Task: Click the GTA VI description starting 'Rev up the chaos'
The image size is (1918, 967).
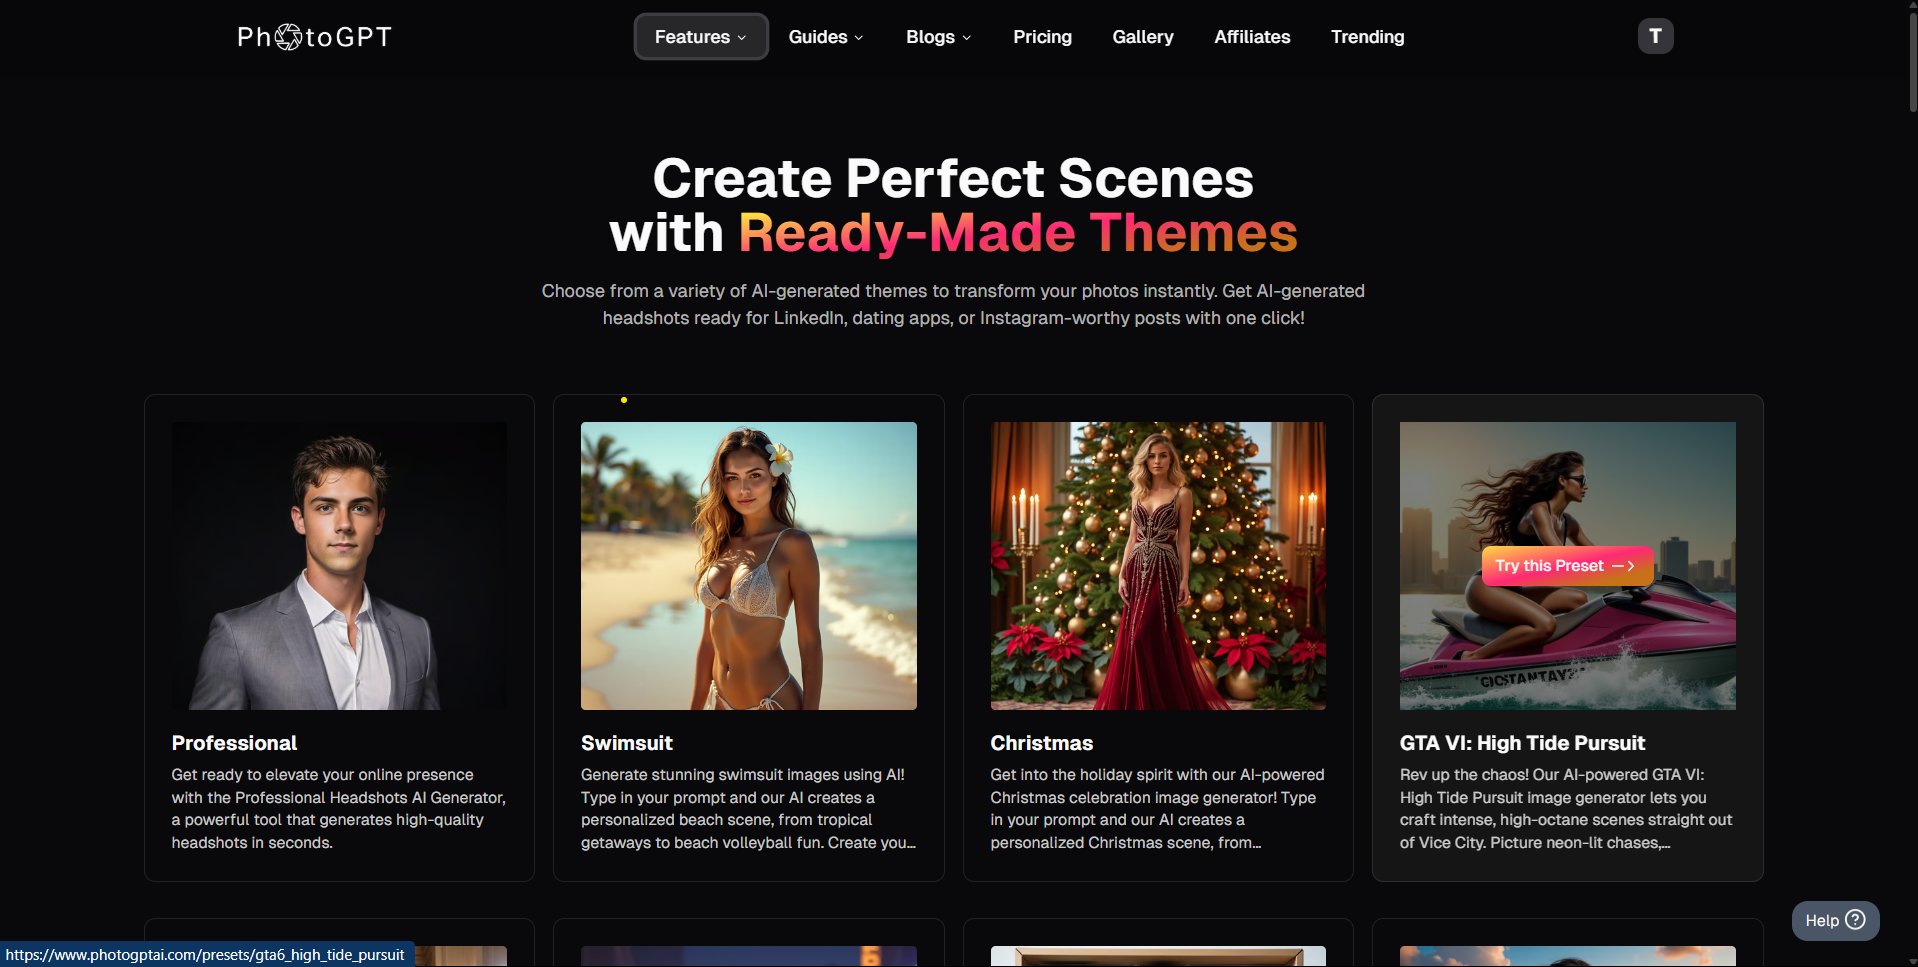Action: tap(1567, 809)
